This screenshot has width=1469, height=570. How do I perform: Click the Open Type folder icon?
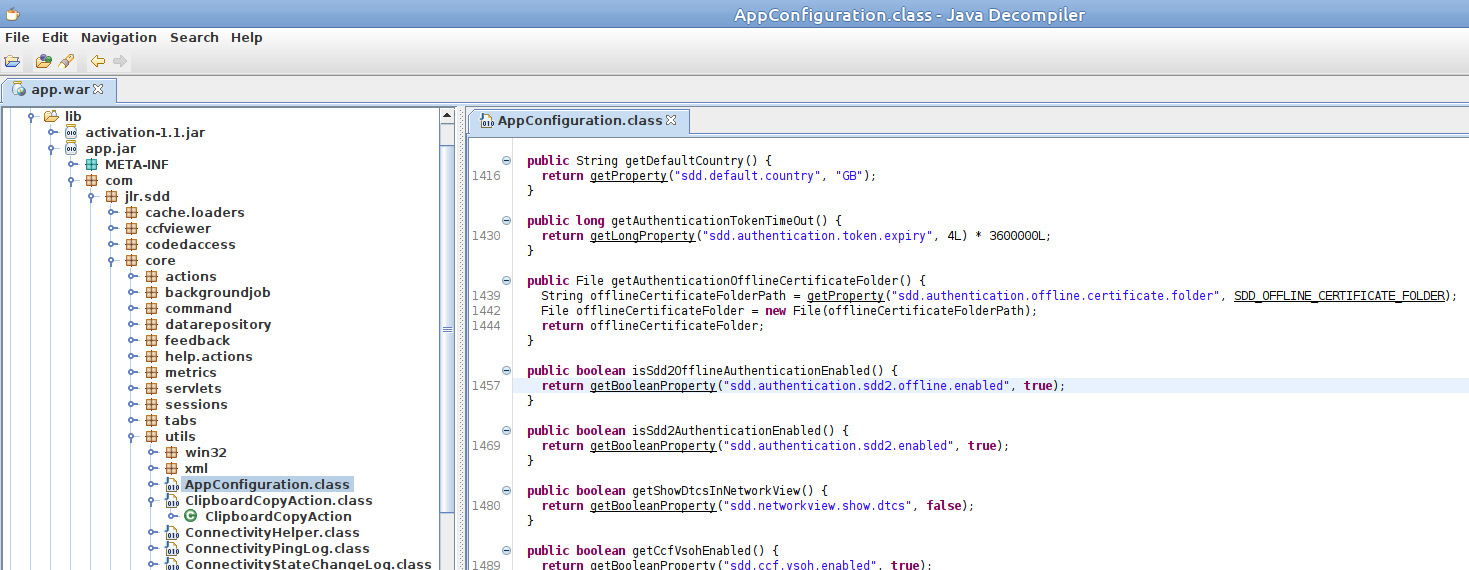coord(44,61)
